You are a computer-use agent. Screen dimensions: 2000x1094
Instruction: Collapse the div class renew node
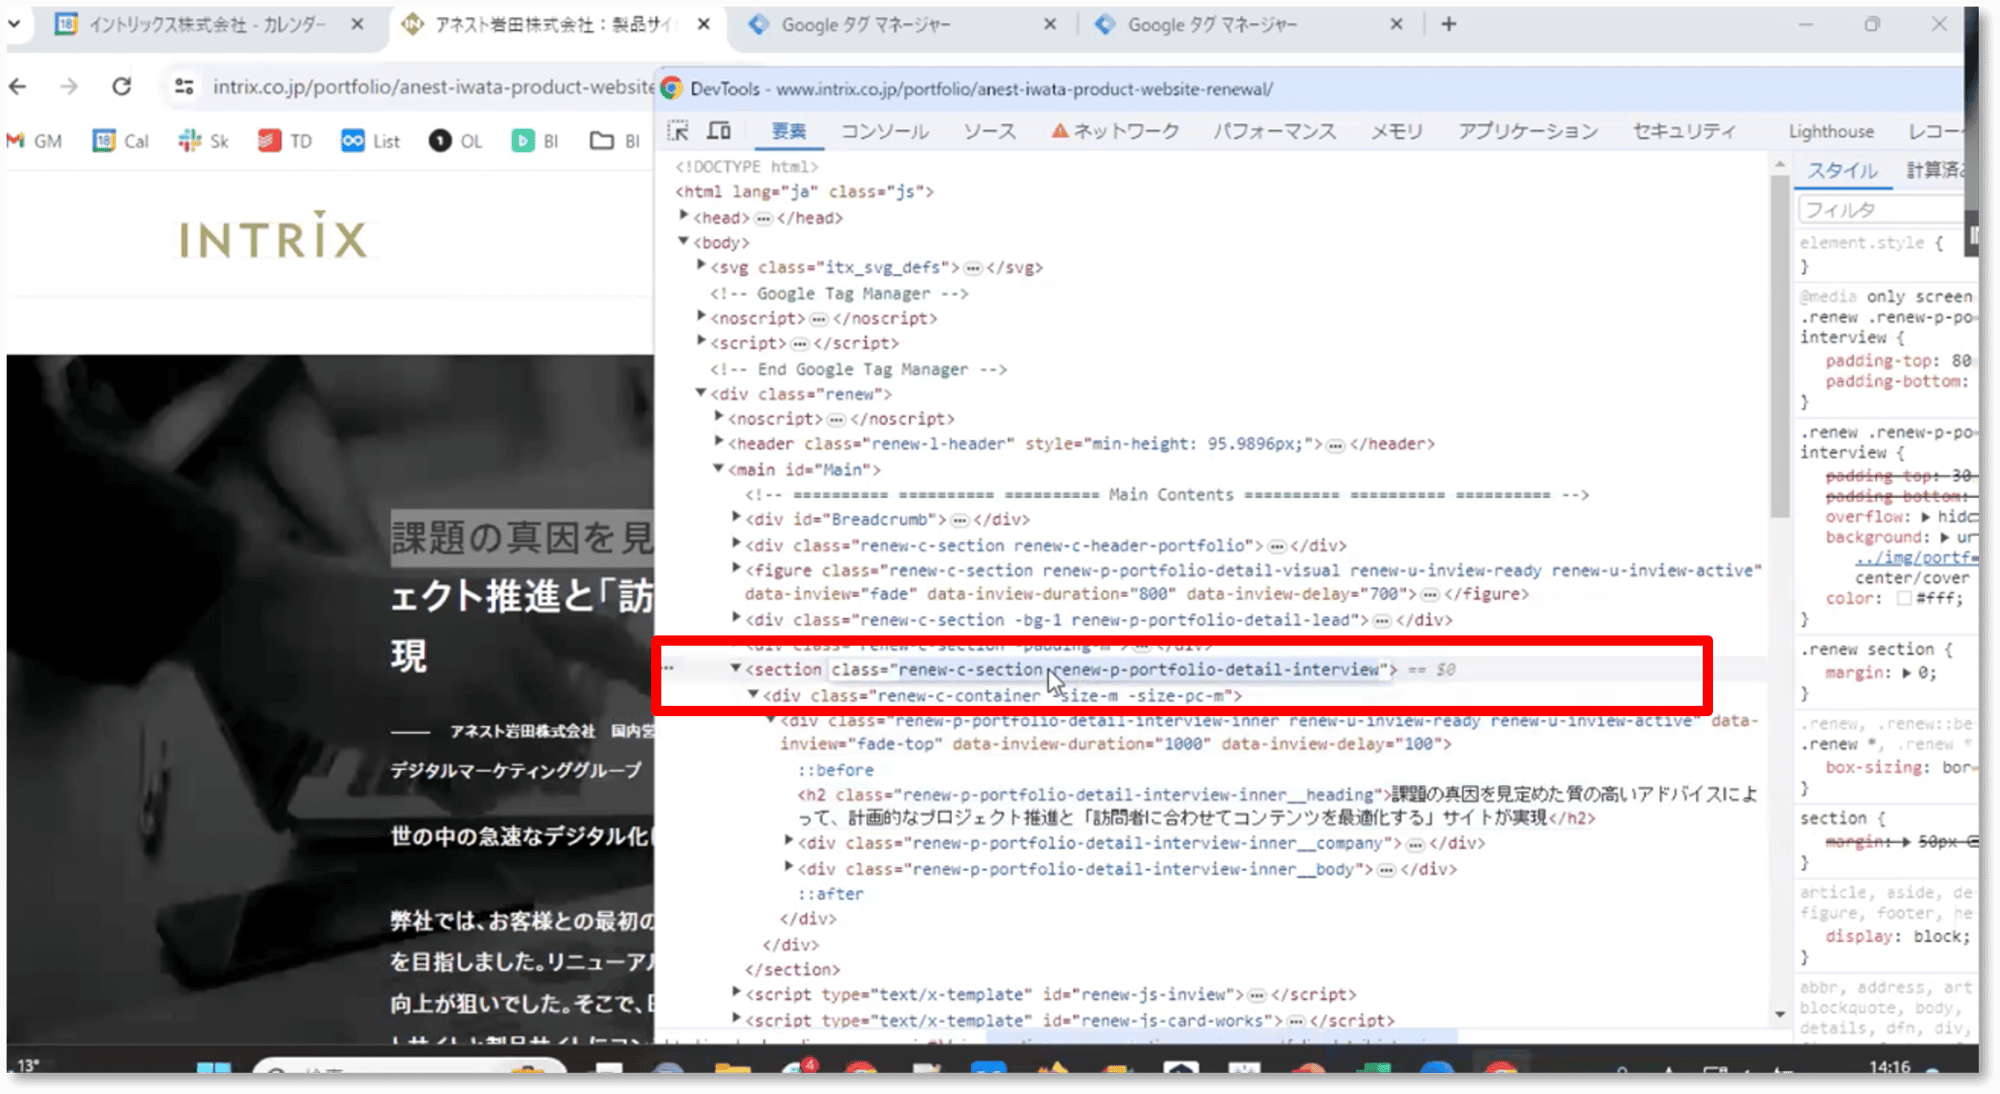coord(701,393)
